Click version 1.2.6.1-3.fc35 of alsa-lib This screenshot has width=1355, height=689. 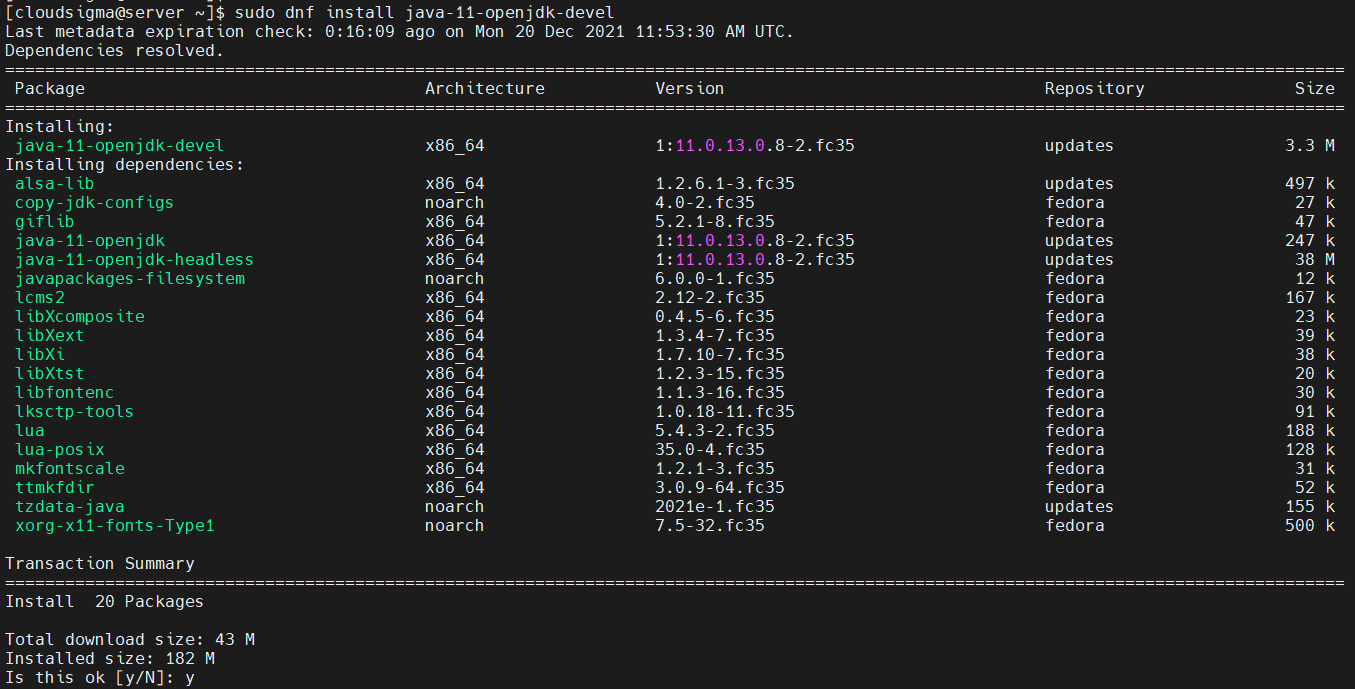pyautogui.click(x=725, y=184)
